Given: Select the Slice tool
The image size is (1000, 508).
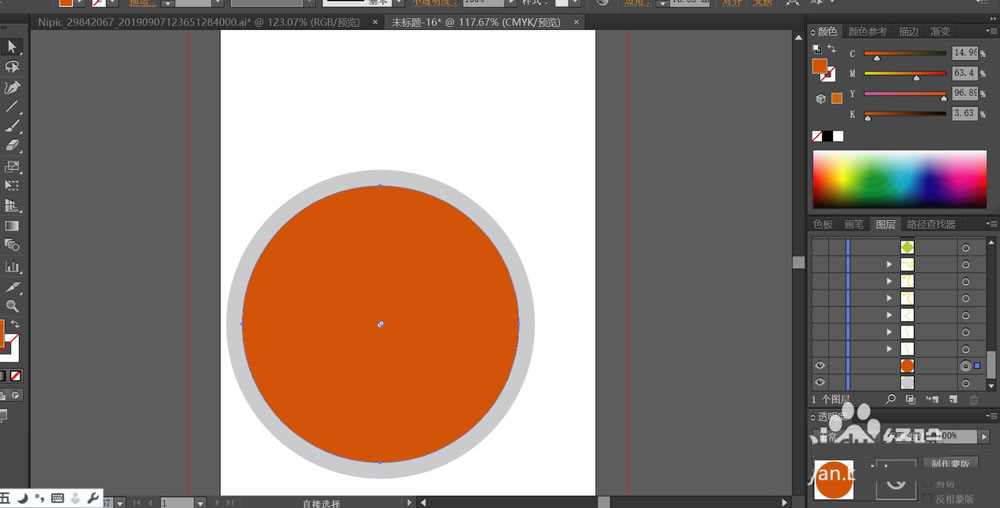Looking at the screenshot, I should click(x=11, y=287).
